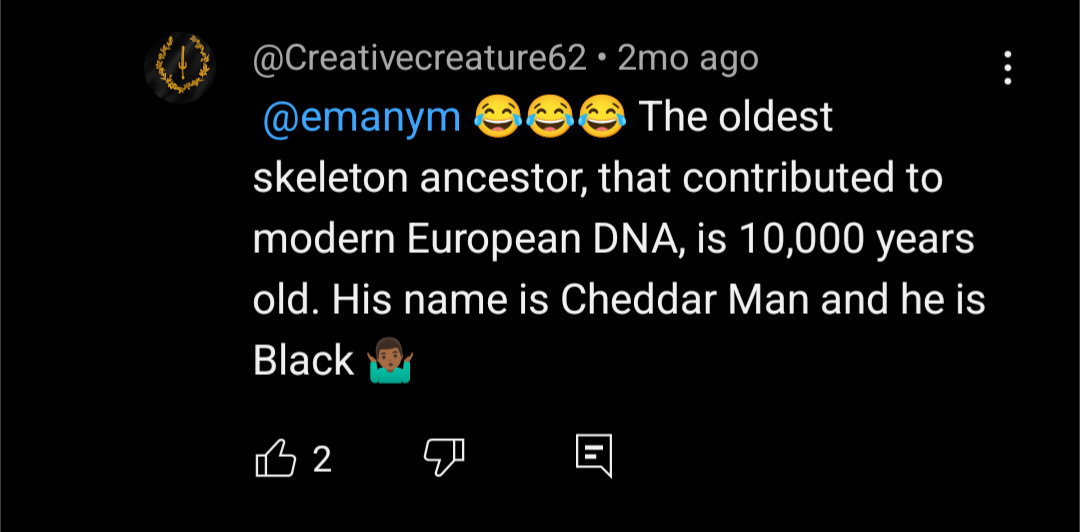This screenshot has width=1080, height=532.
Task: Click the "10,000 years" text
Action: [856, 240]
